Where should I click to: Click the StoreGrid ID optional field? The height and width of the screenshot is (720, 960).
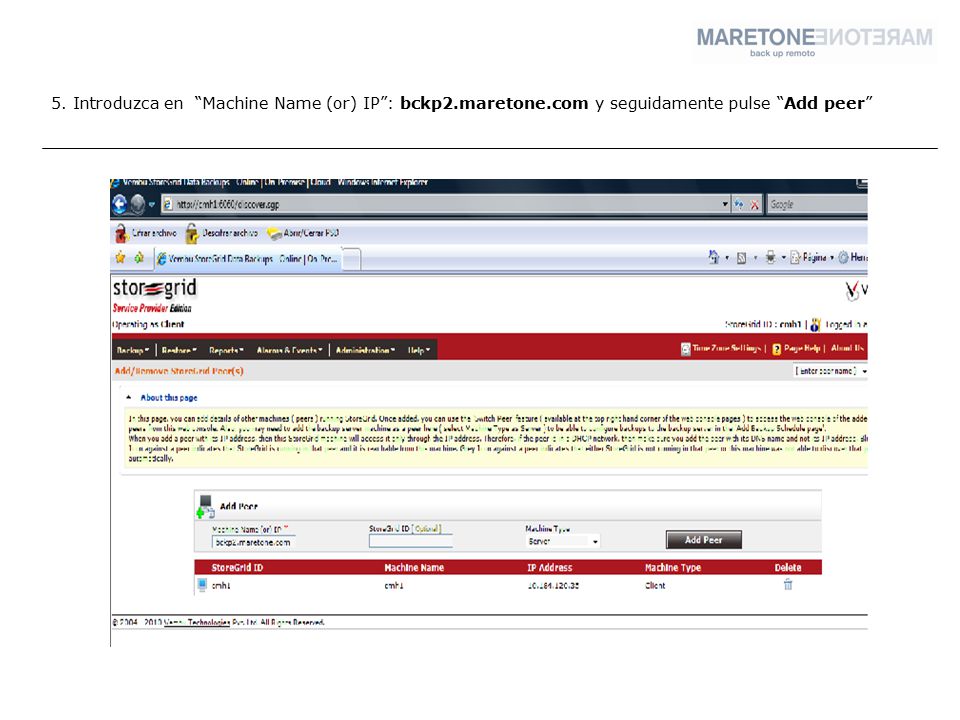click(x=411, y=541)
